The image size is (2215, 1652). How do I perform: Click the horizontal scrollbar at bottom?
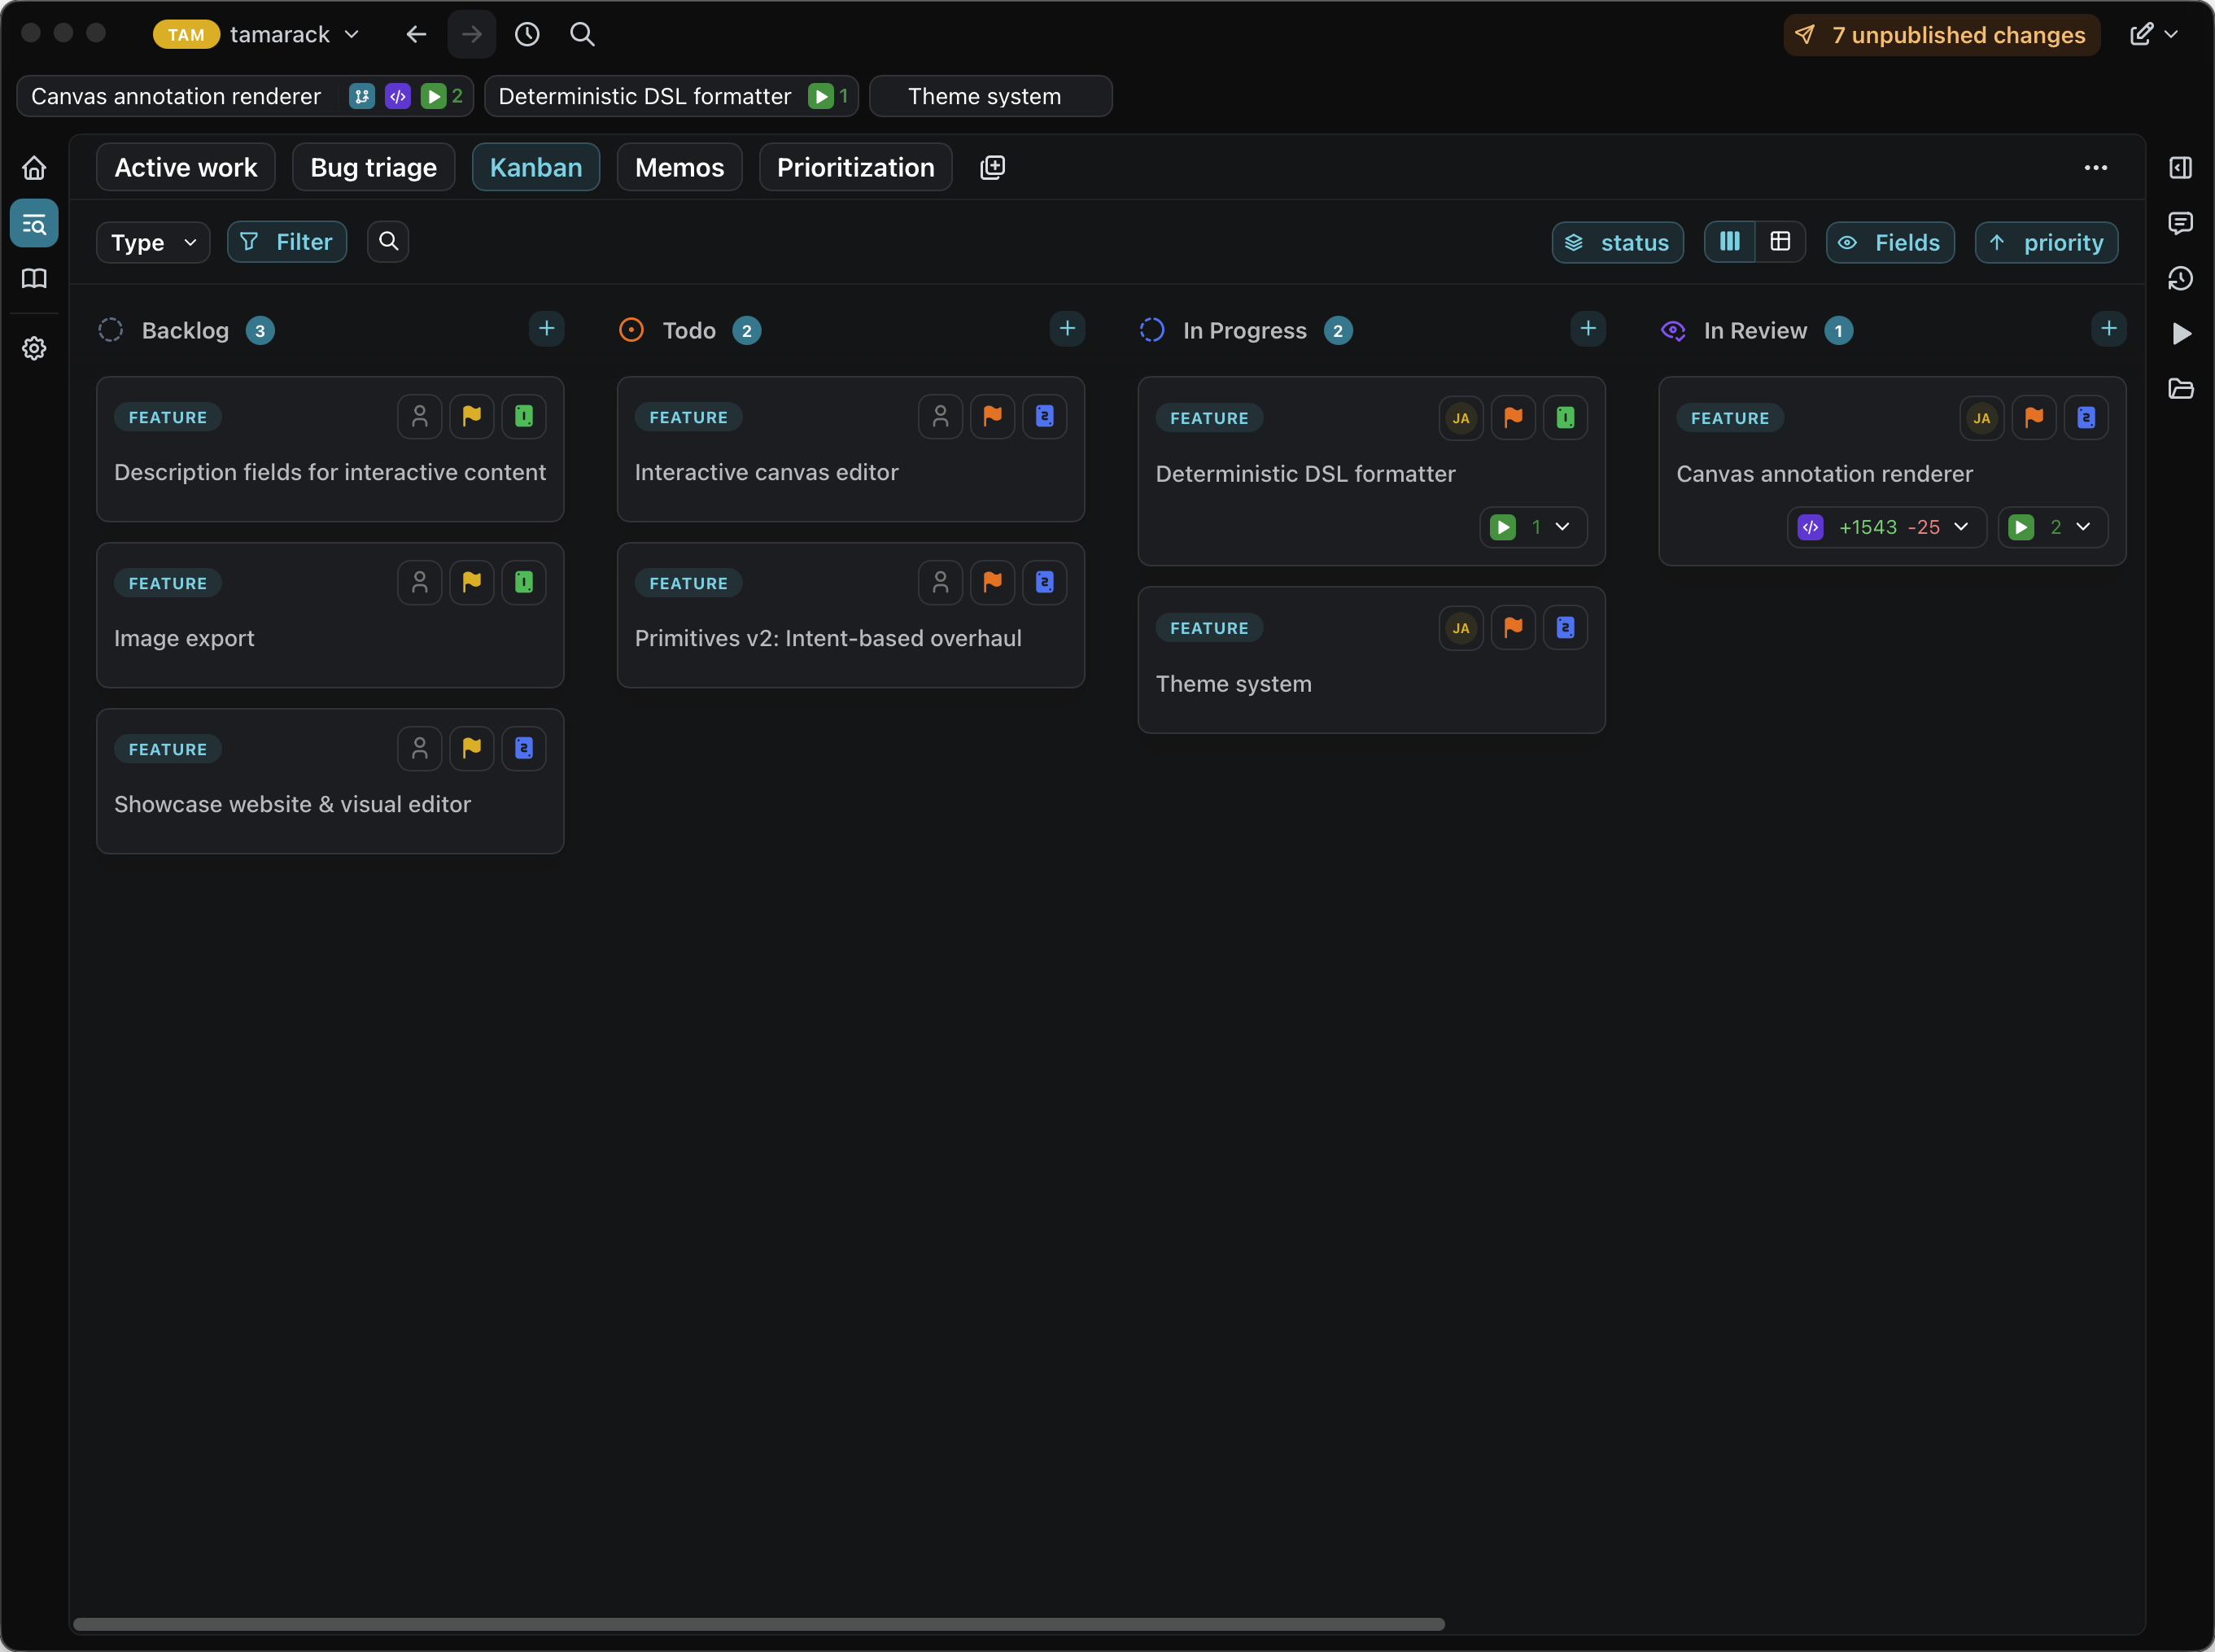pos(758,1624)
